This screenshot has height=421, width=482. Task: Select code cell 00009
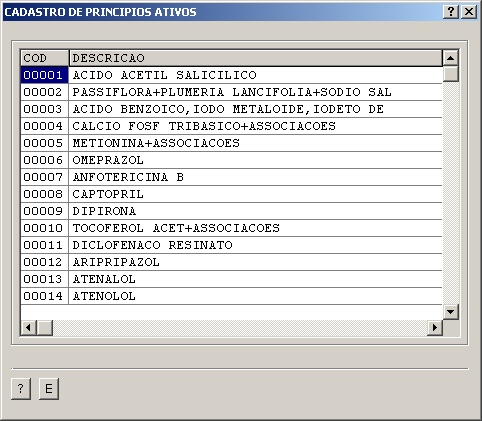[45, 211]
